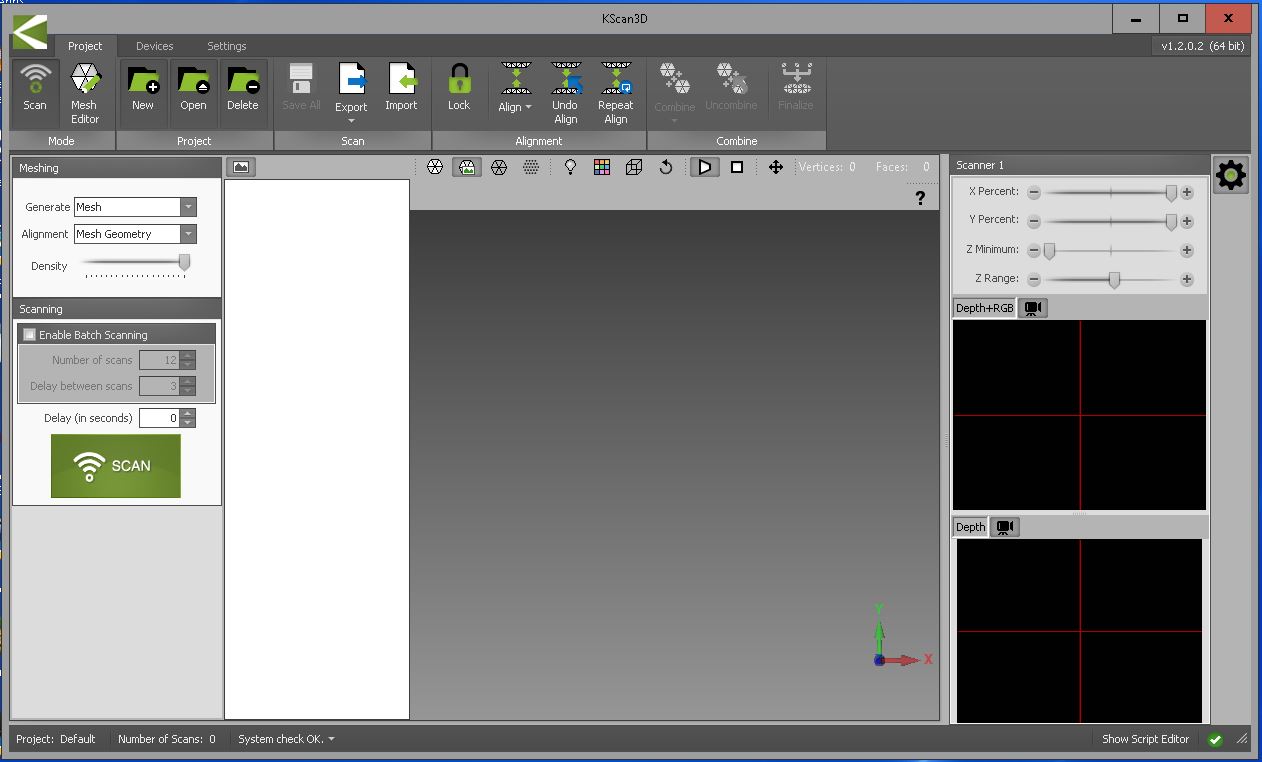Switch to the Devices tab
The height and width of the screenshot is (762, 1262).
155,46
